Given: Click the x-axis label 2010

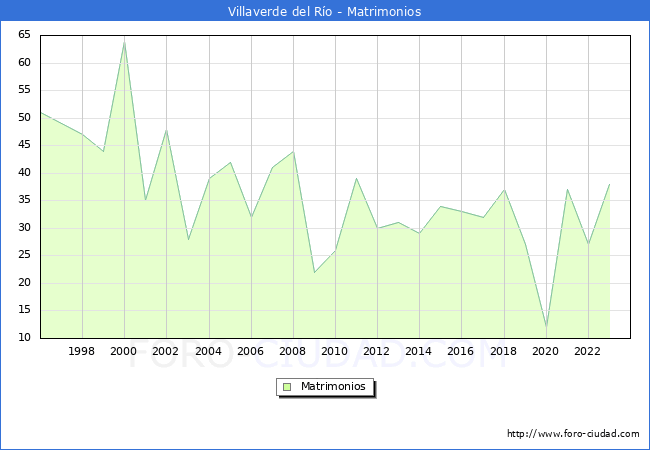Looking at the screenshot, I should (x=335, y=351).
